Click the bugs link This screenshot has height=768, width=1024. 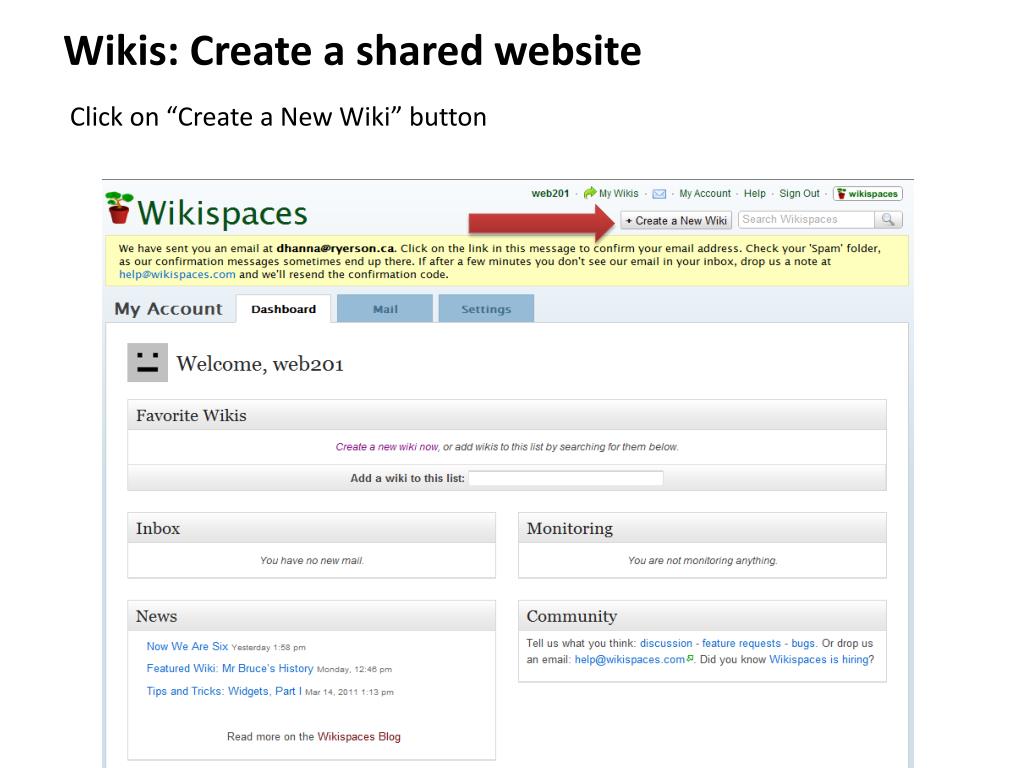click(x=803, y=643)
